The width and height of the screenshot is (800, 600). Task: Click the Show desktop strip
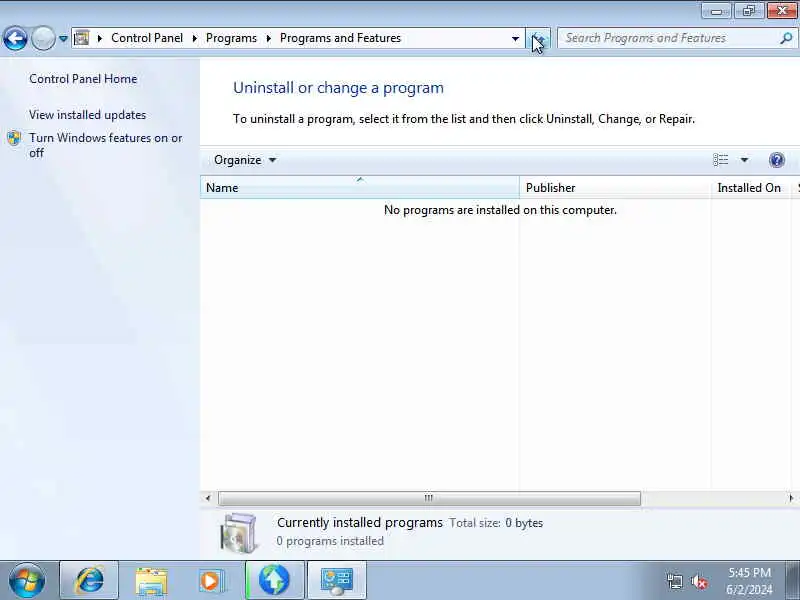tap(792, 581)
